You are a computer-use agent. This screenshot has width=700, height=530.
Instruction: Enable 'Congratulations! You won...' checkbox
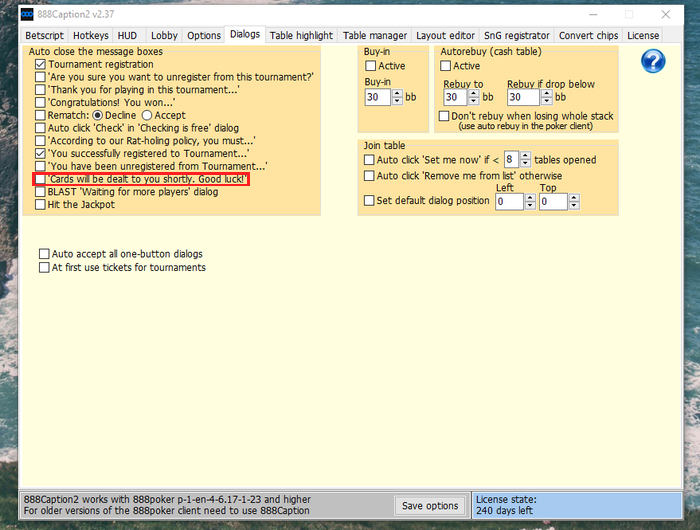click(40, 103)
